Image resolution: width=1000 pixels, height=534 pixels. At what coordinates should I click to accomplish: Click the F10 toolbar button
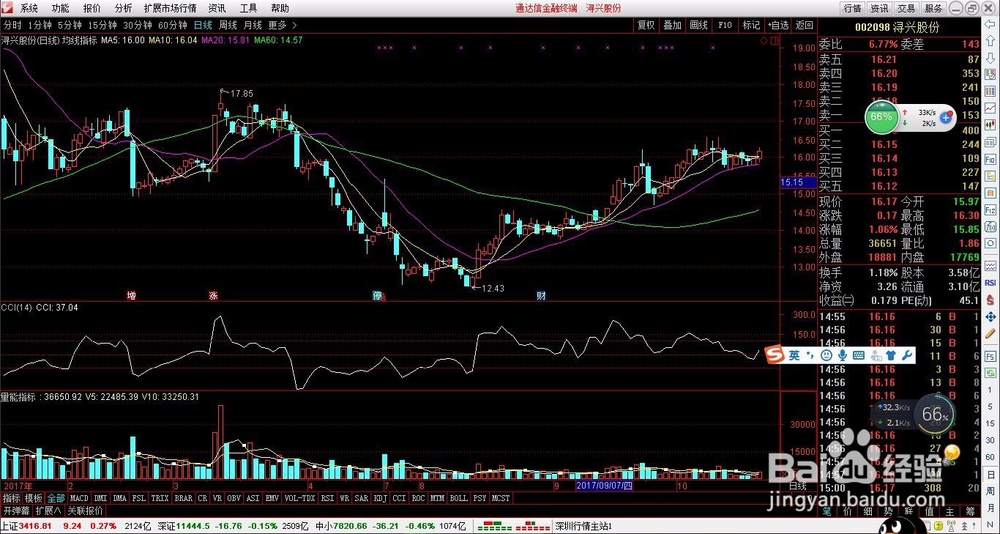(x=724, y=26)
